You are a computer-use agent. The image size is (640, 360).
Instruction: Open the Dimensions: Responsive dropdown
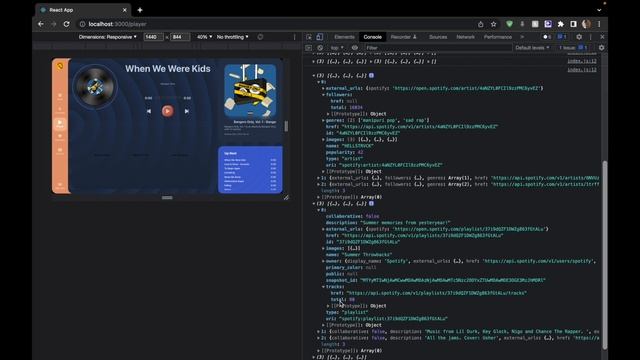108,37
